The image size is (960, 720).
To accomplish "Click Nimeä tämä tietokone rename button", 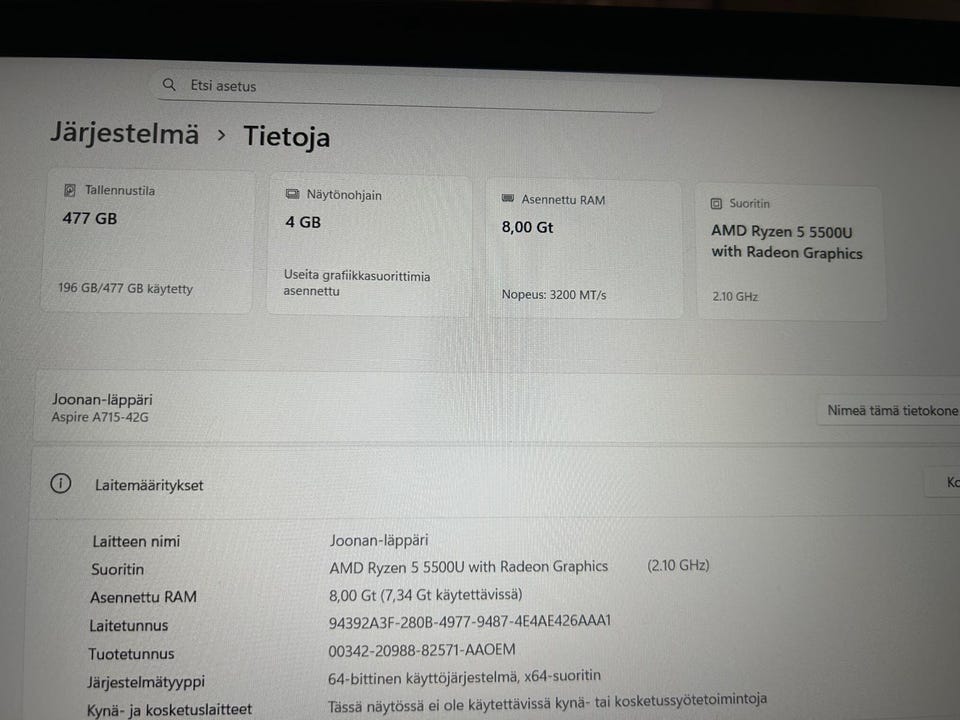I will [891, 410].
